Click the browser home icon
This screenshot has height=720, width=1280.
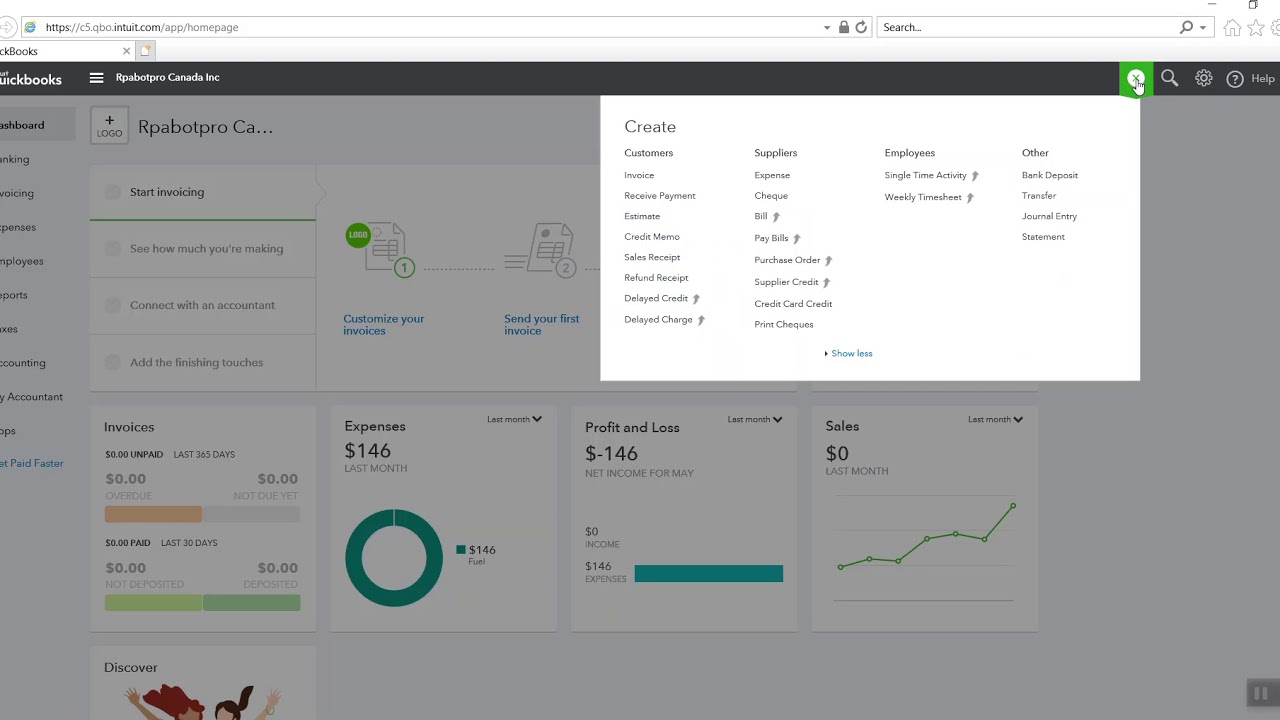(x=1232, y=27)
